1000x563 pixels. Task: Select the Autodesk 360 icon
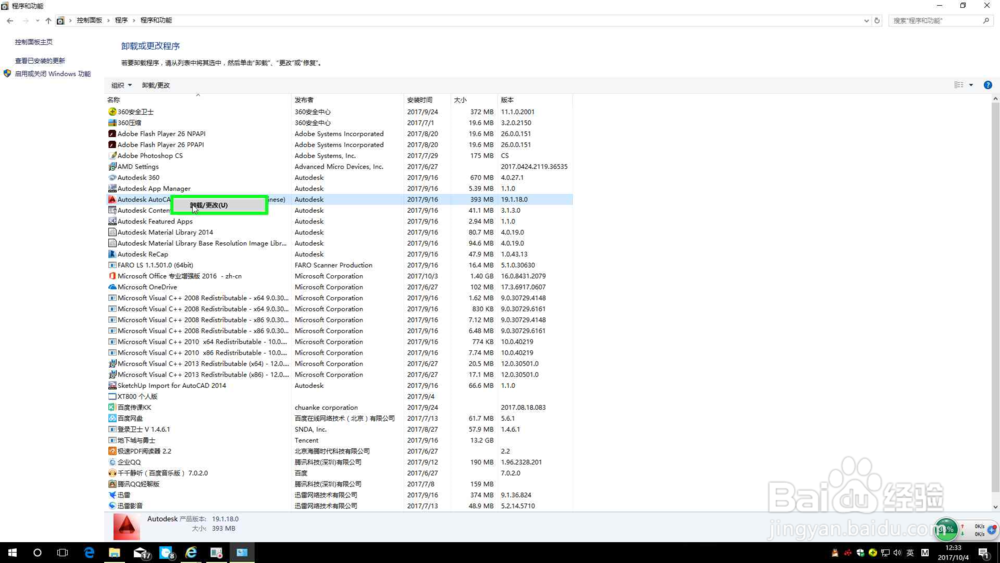(112, 177)
